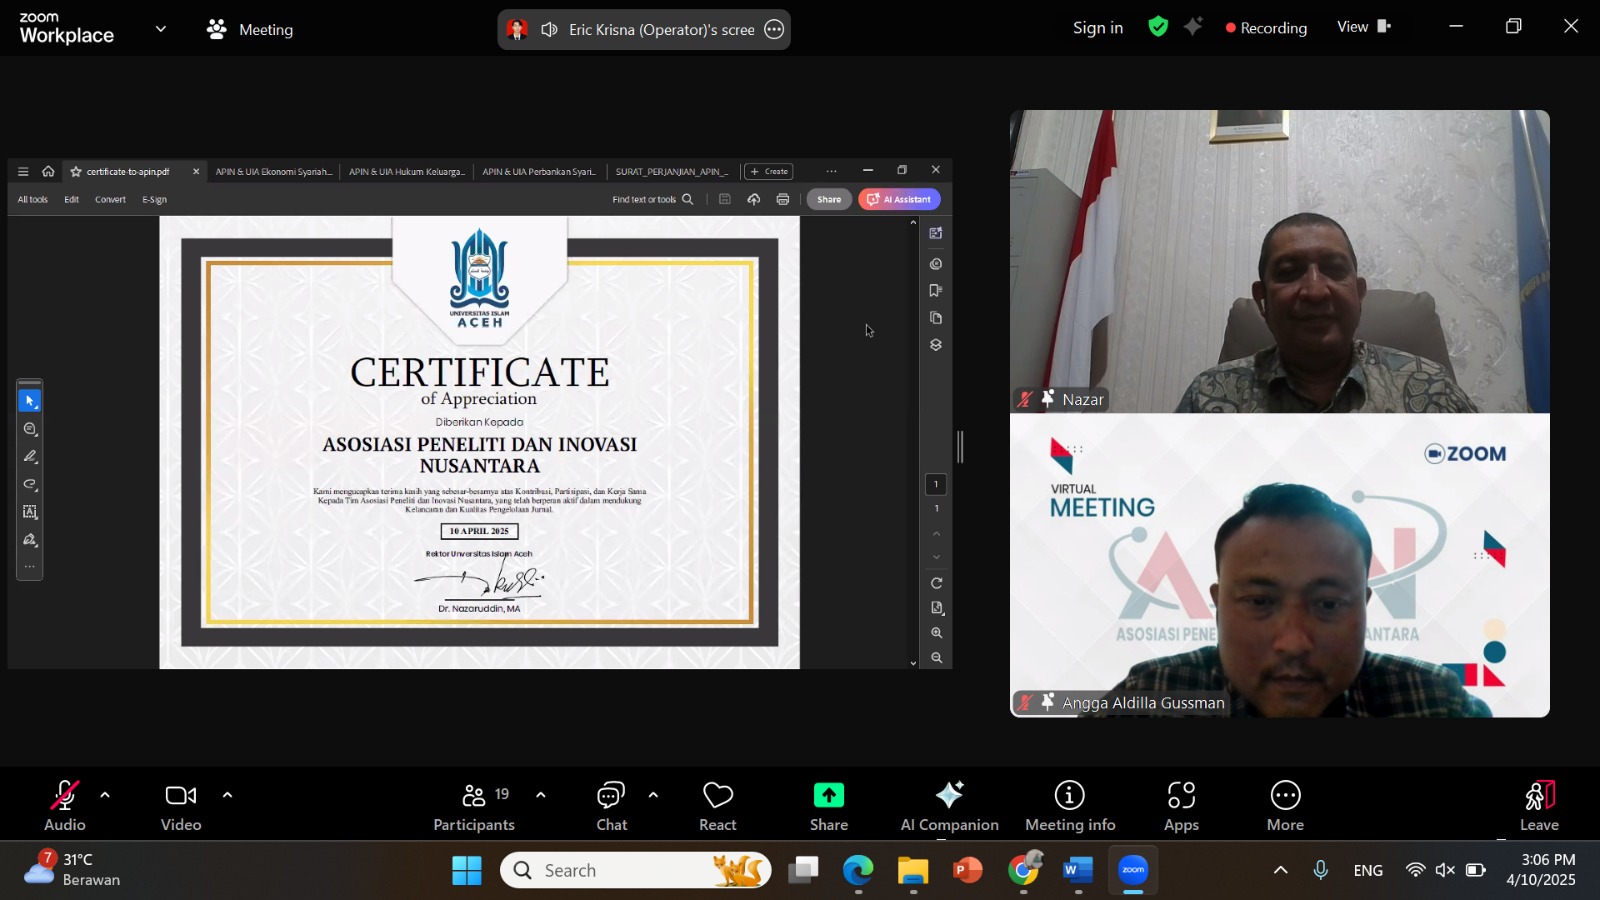Select Angga Aldilla Gussman's video tile
Viewport: 1600px width, 900px height.
1280,565
